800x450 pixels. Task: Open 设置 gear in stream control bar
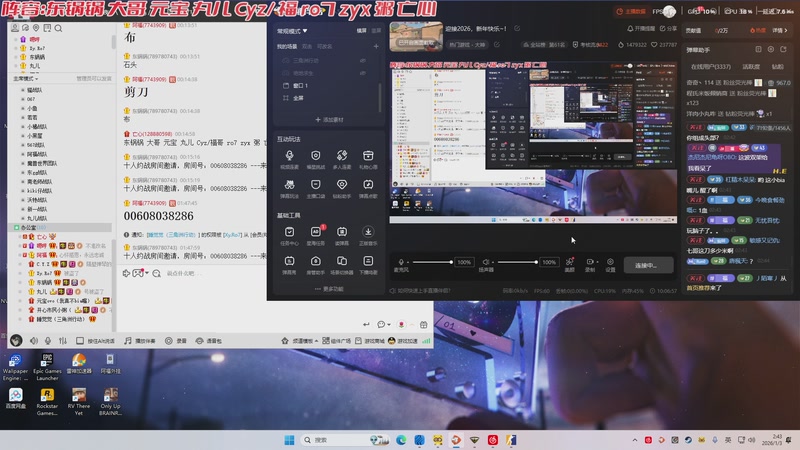pos(610,262)
